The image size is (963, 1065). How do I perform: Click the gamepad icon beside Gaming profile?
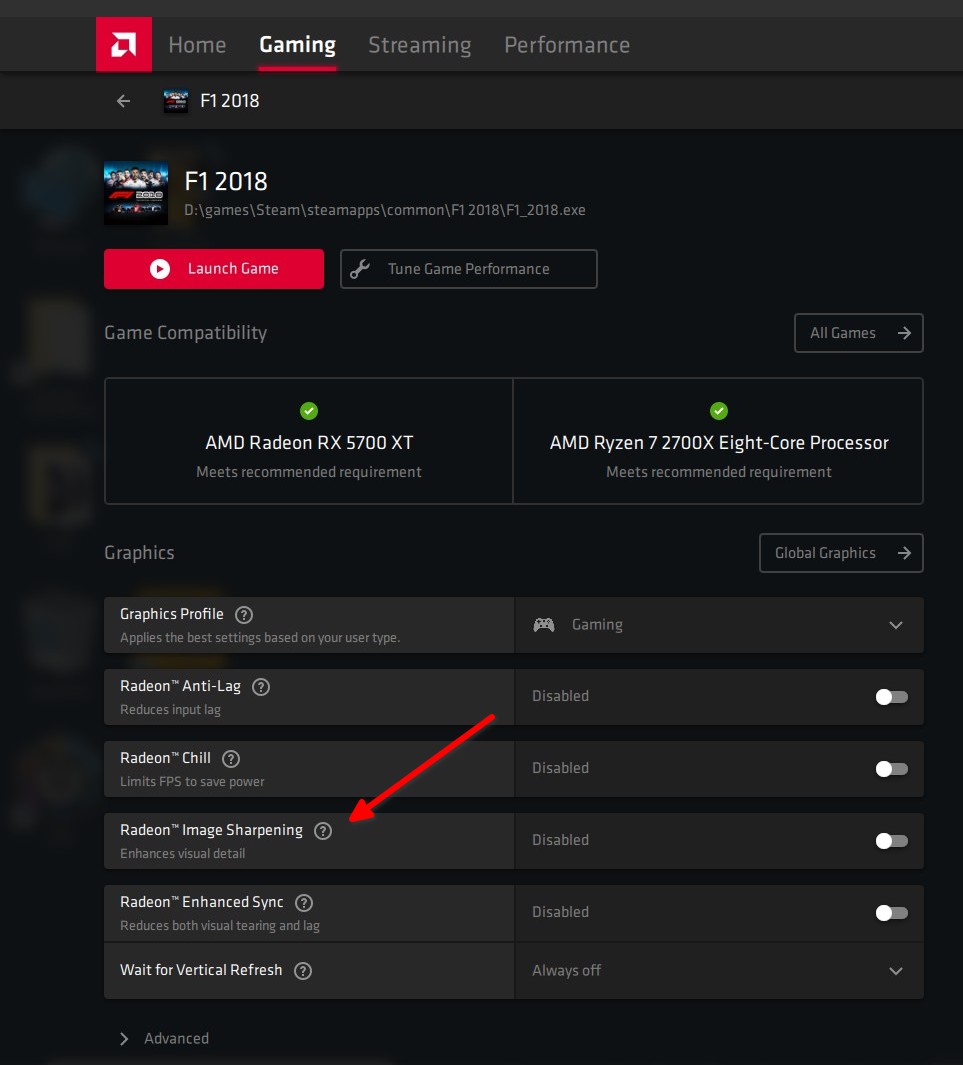(544, 624)
